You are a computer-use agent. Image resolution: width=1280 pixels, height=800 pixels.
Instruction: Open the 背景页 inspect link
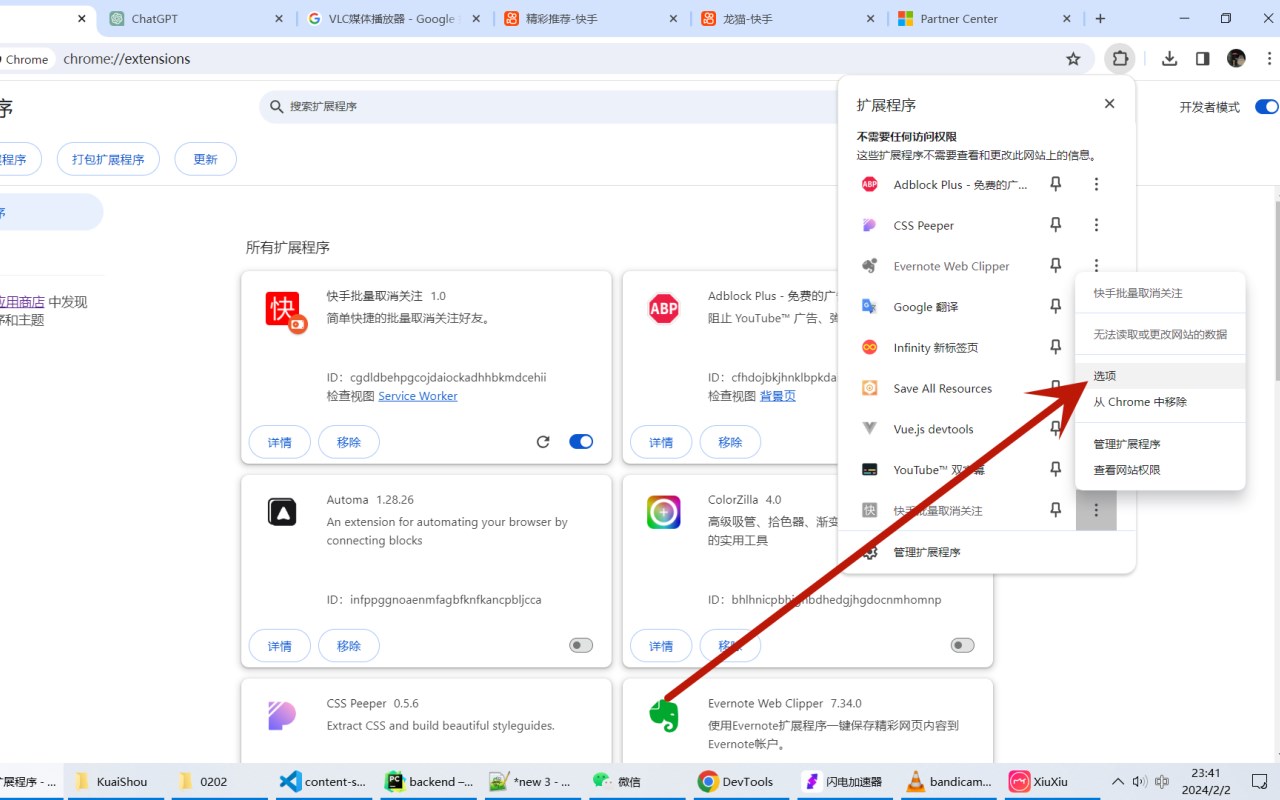pos(778,396)
